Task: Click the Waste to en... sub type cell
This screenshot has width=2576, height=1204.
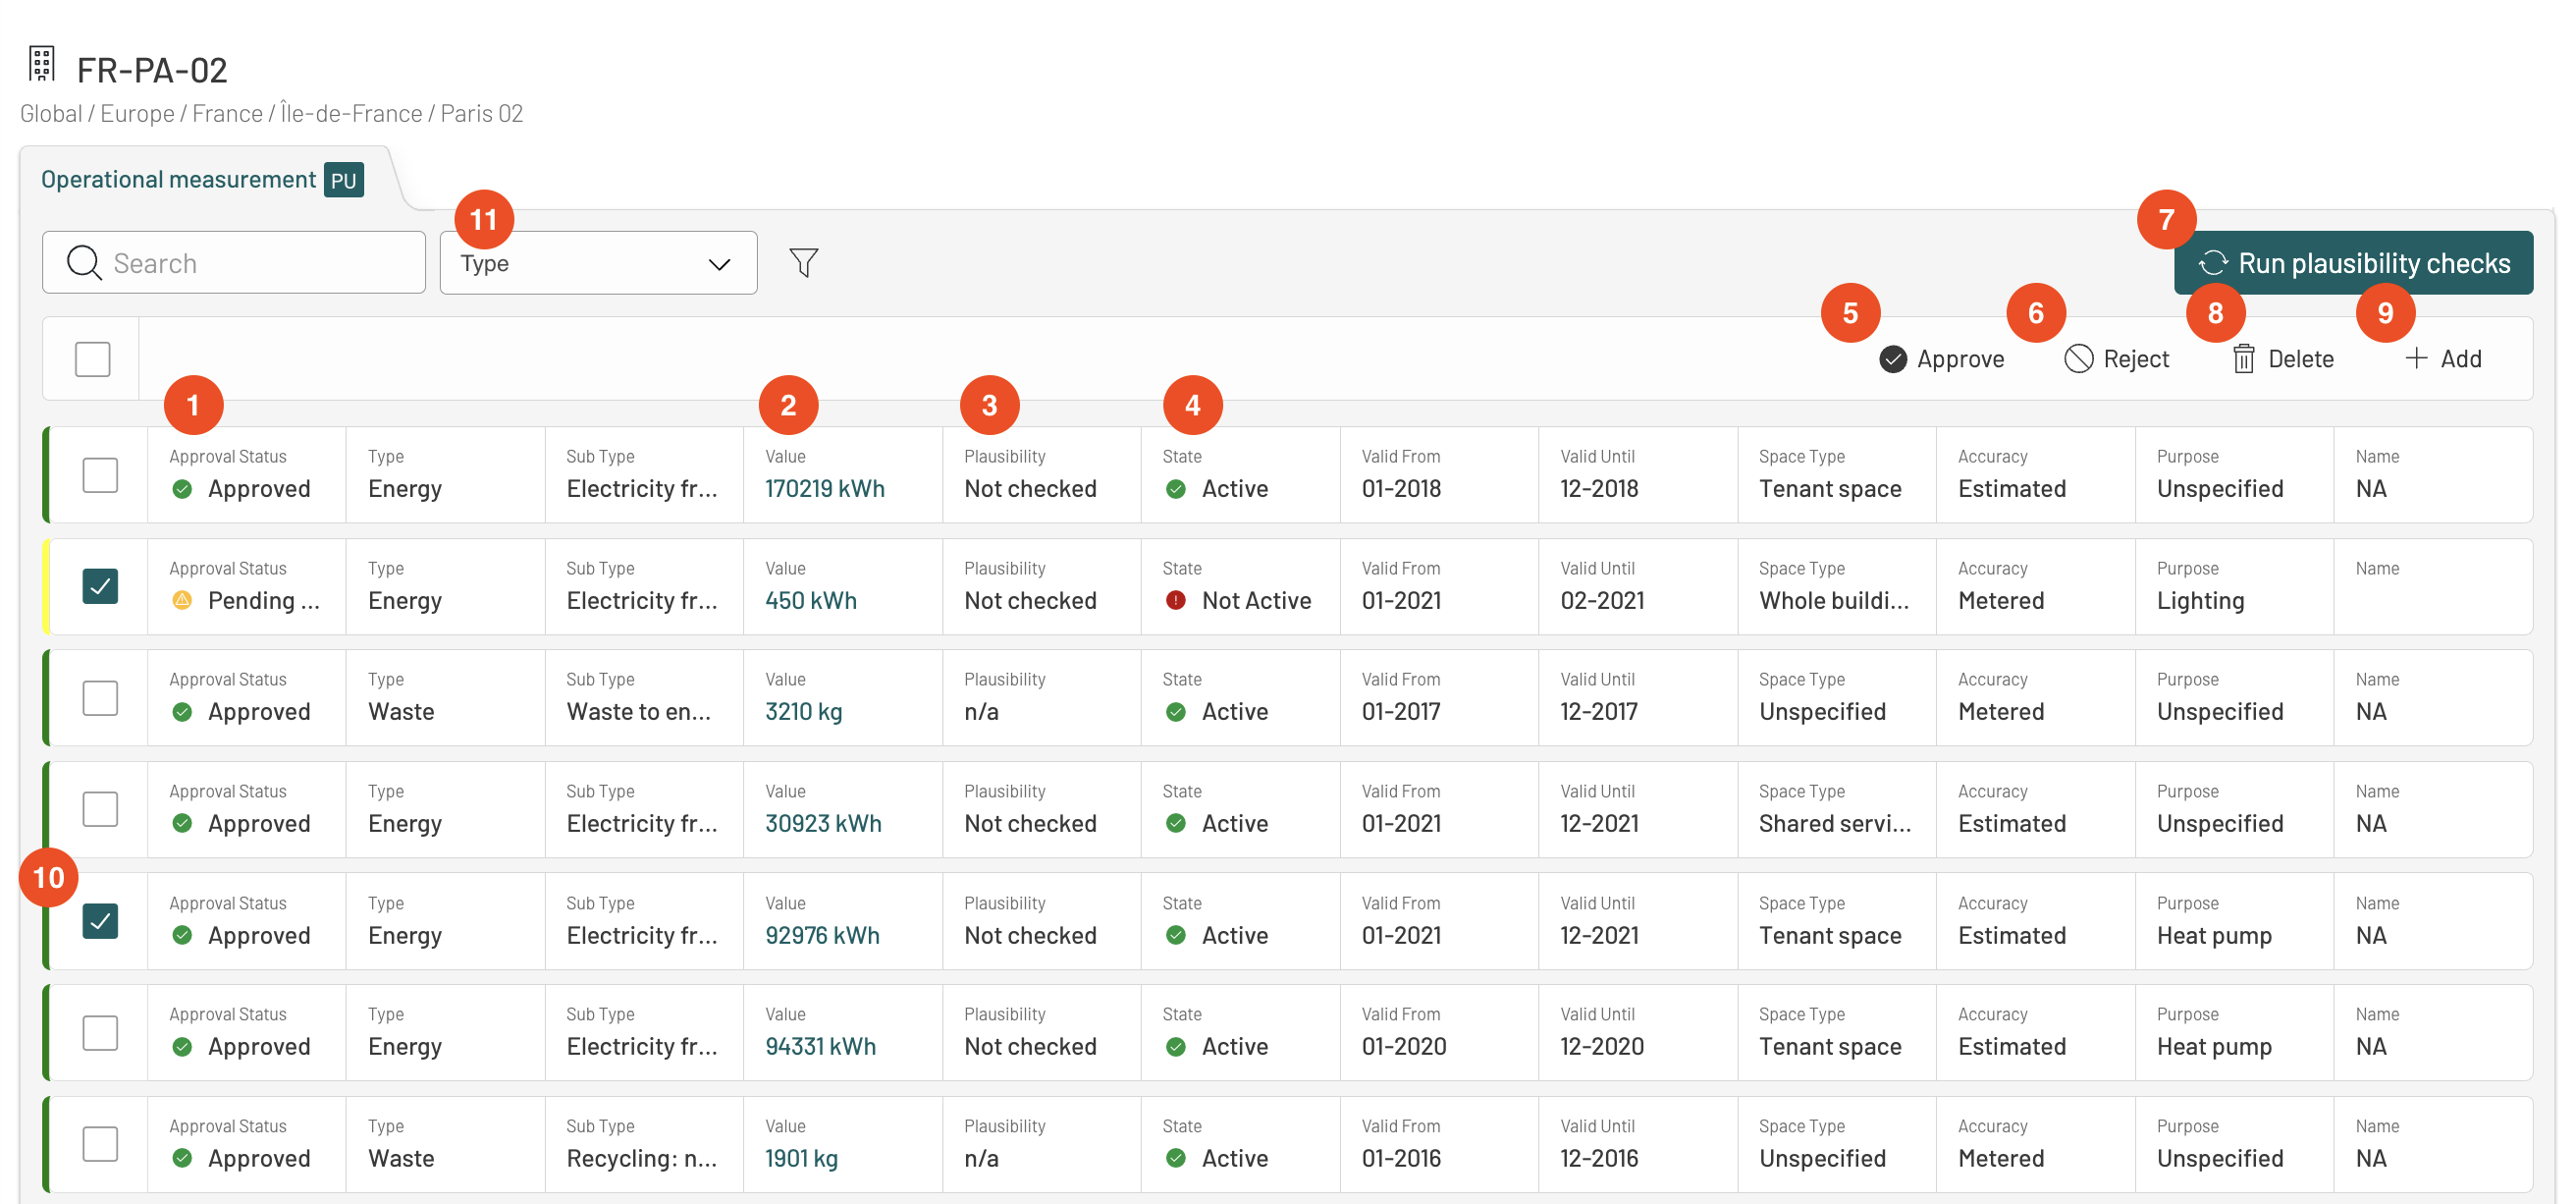Action: pyautogui.click(x=644, y=698)
